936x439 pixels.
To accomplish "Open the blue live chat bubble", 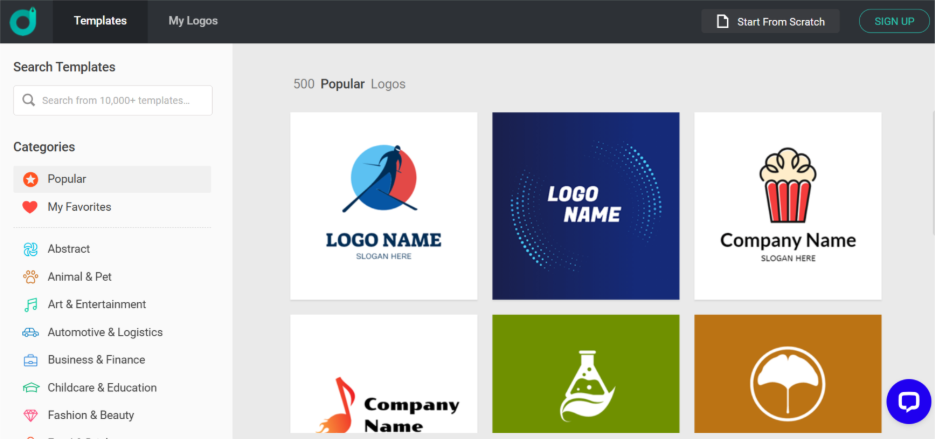I will [909, 401].
